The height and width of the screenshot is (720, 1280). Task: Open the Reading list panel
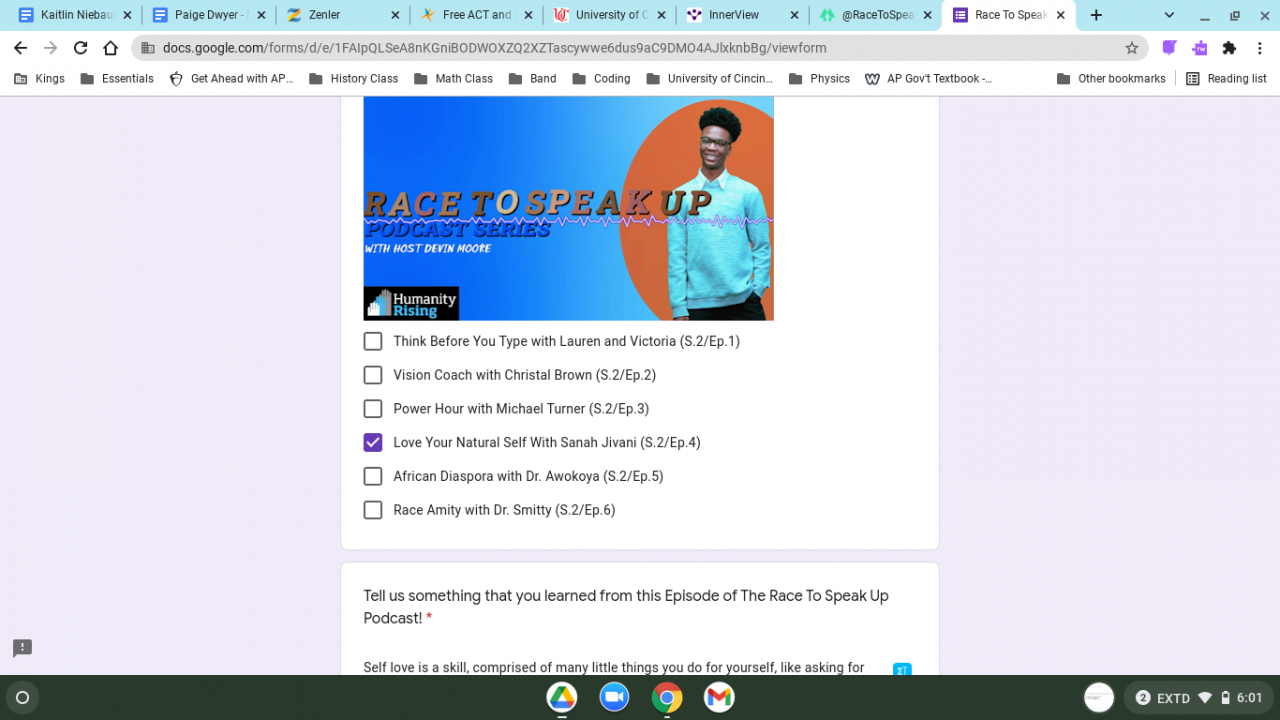pos(1226,78)
